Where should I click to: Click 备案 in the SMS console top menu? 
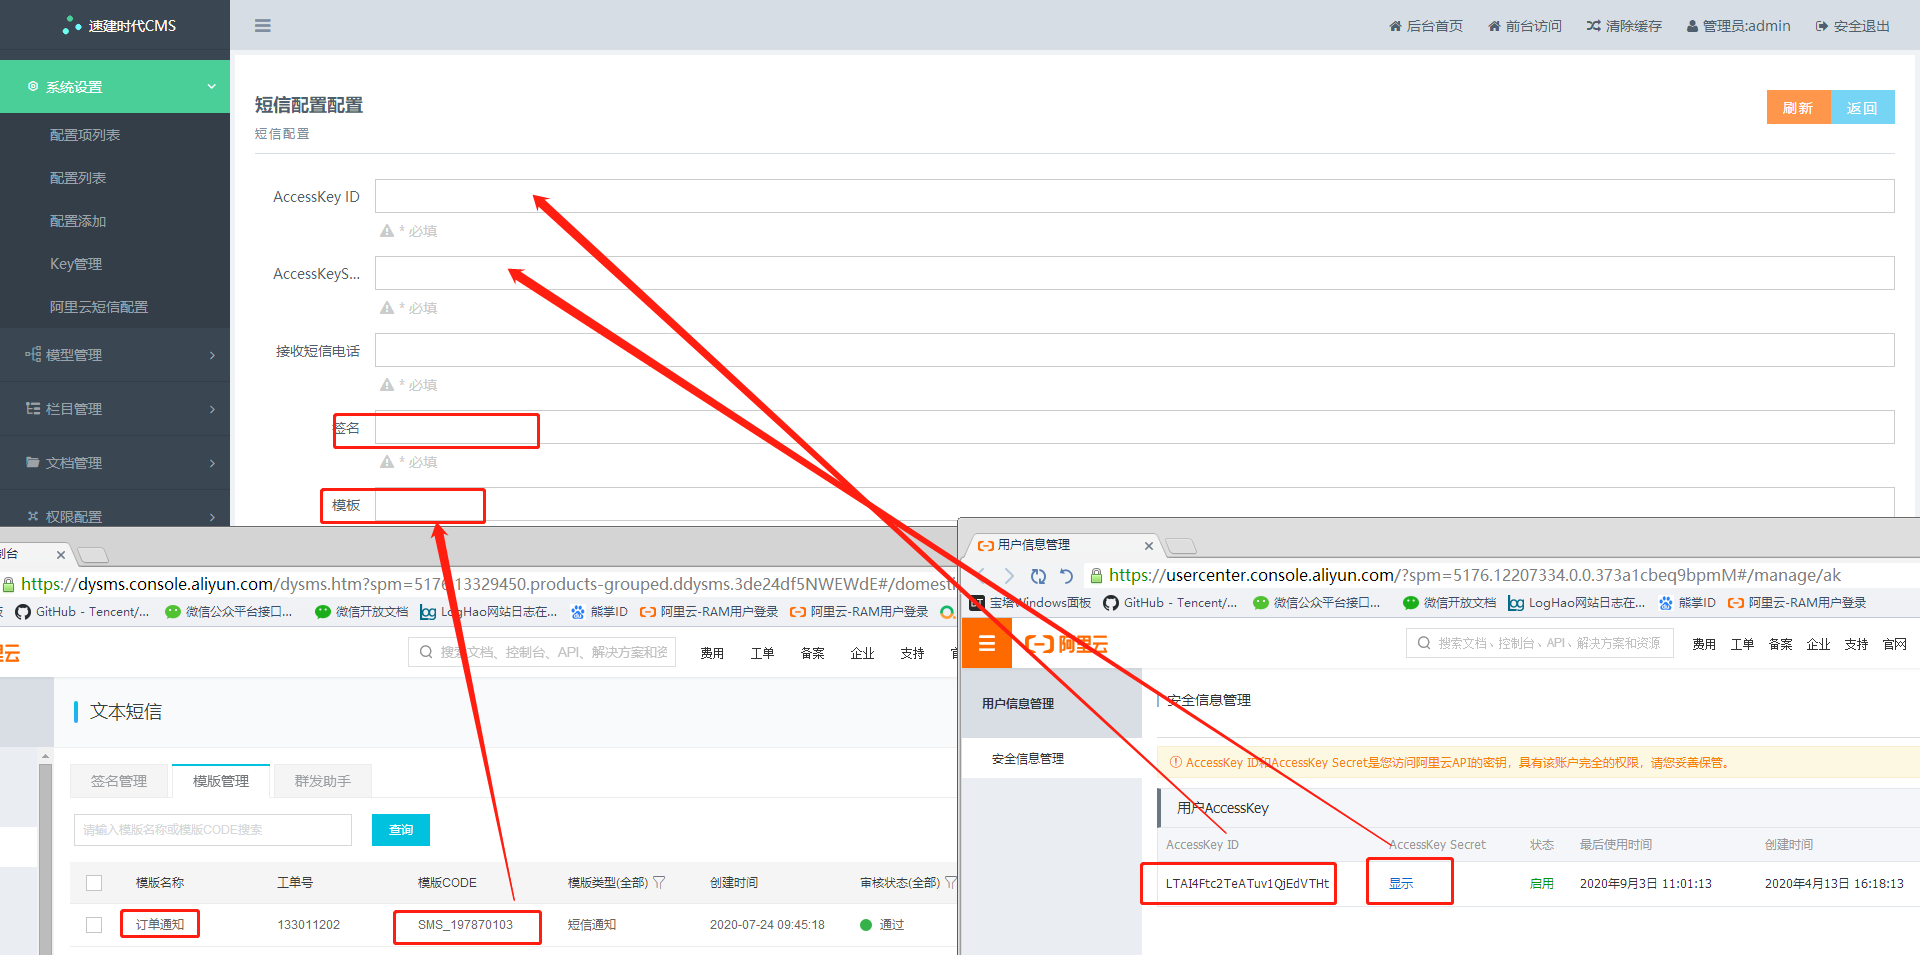(x=812, y=653)
